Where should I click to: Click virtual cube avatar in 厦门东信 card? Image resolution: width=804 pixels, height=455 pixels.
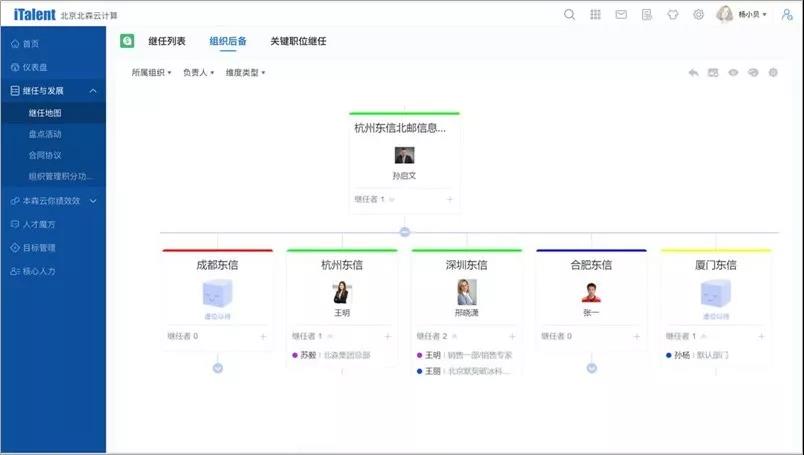[716, 293]
